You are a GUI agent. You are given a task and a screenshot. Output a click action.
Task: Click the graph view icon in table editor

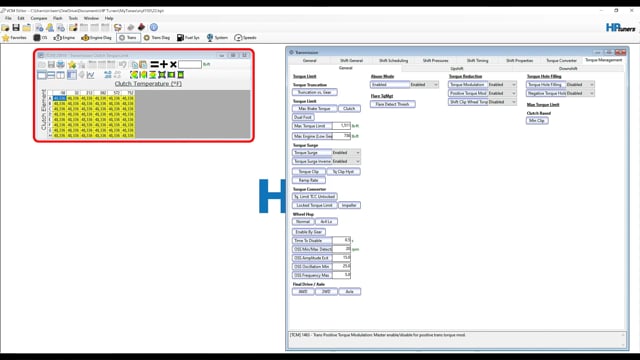[x=90, y=75]
